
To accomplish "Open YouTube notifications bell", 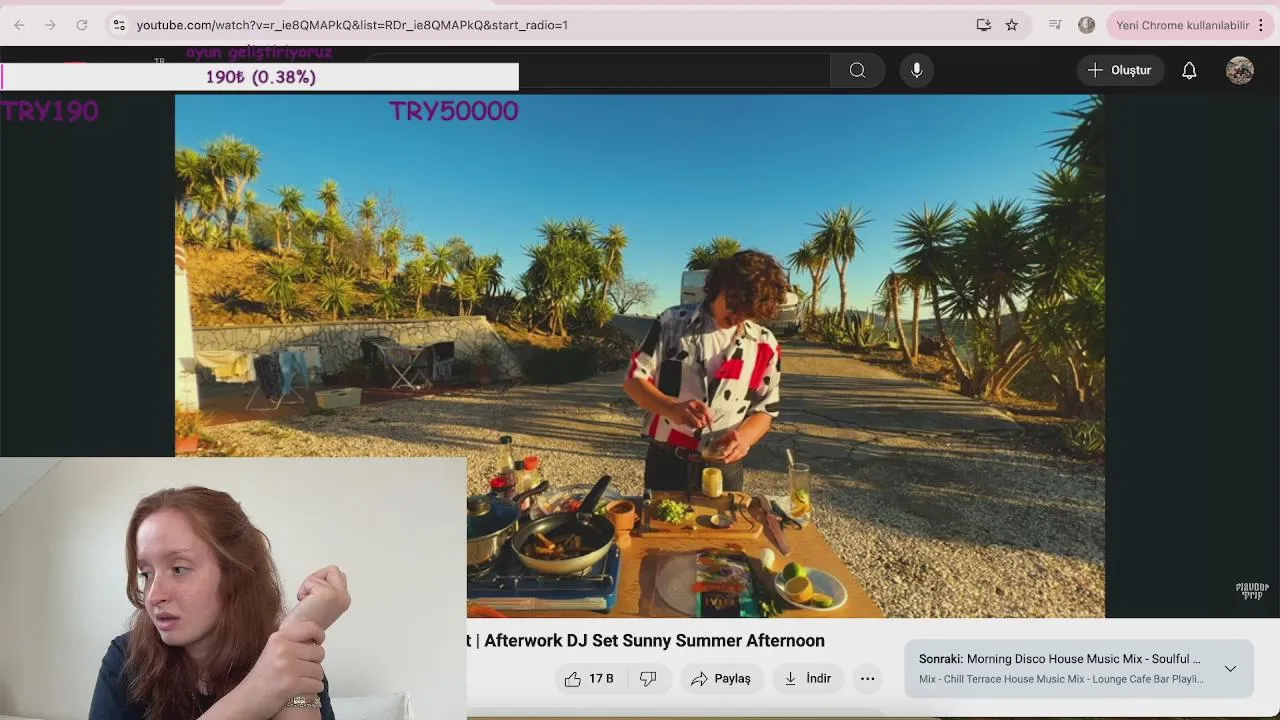I will pyautogui.click(x=1189, y=70).
